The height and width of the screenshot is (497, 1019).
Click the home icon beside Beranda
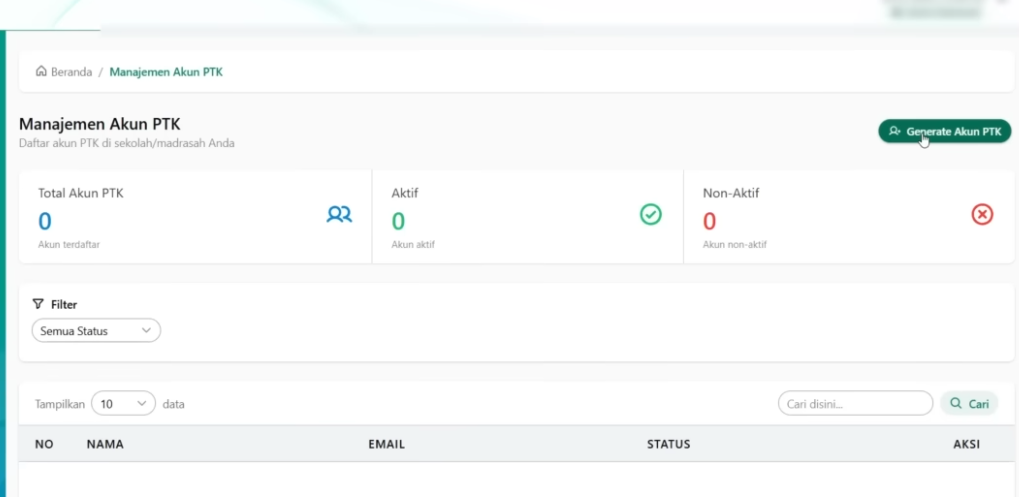41,71
